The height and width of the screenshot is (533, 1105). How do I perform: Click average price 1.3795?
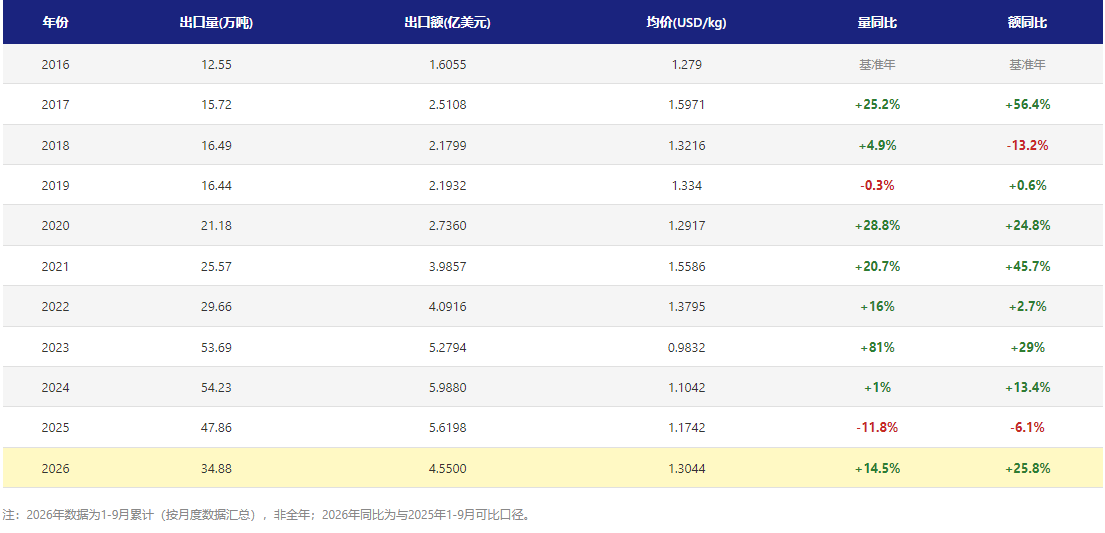coord(686,307)
